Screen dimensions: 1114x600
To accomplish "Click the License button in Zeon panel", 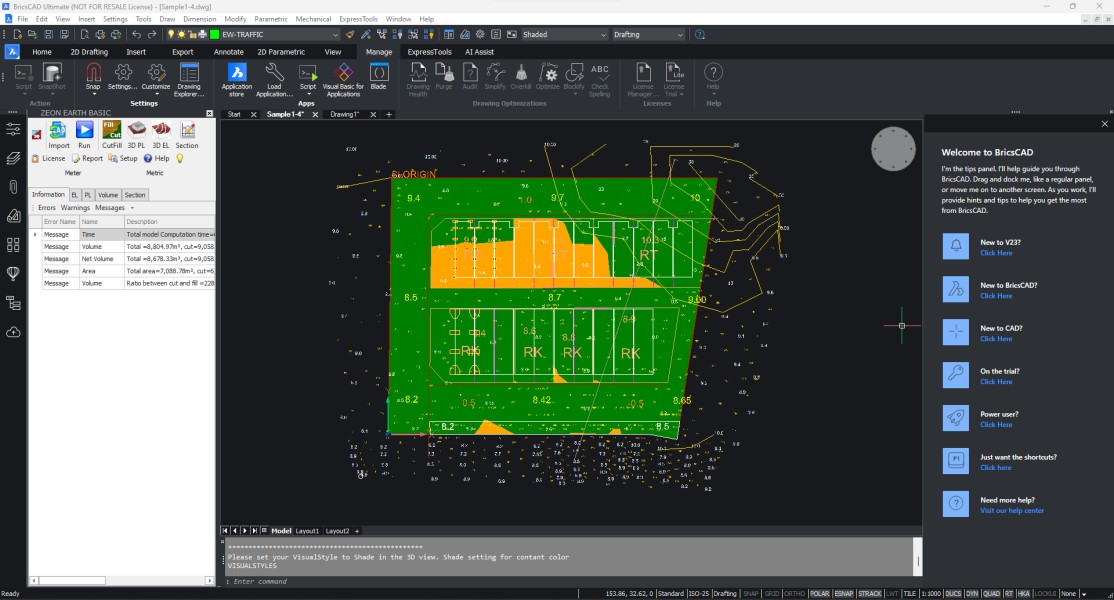I will (x=48, y=158).
